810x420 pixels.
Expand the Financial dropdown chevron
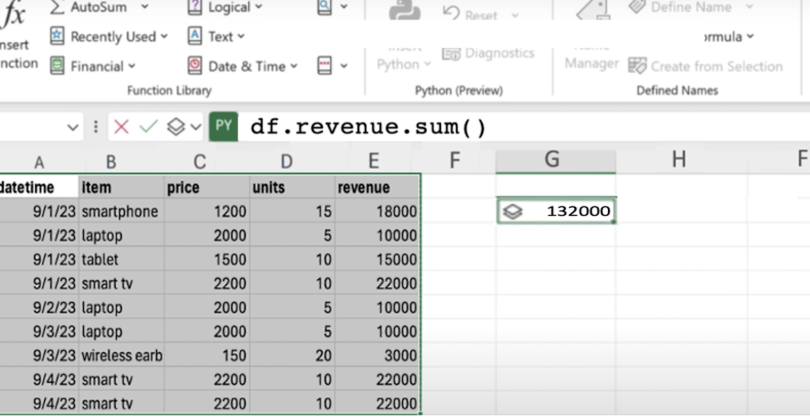pyautogui.click(x=132, y=66)
